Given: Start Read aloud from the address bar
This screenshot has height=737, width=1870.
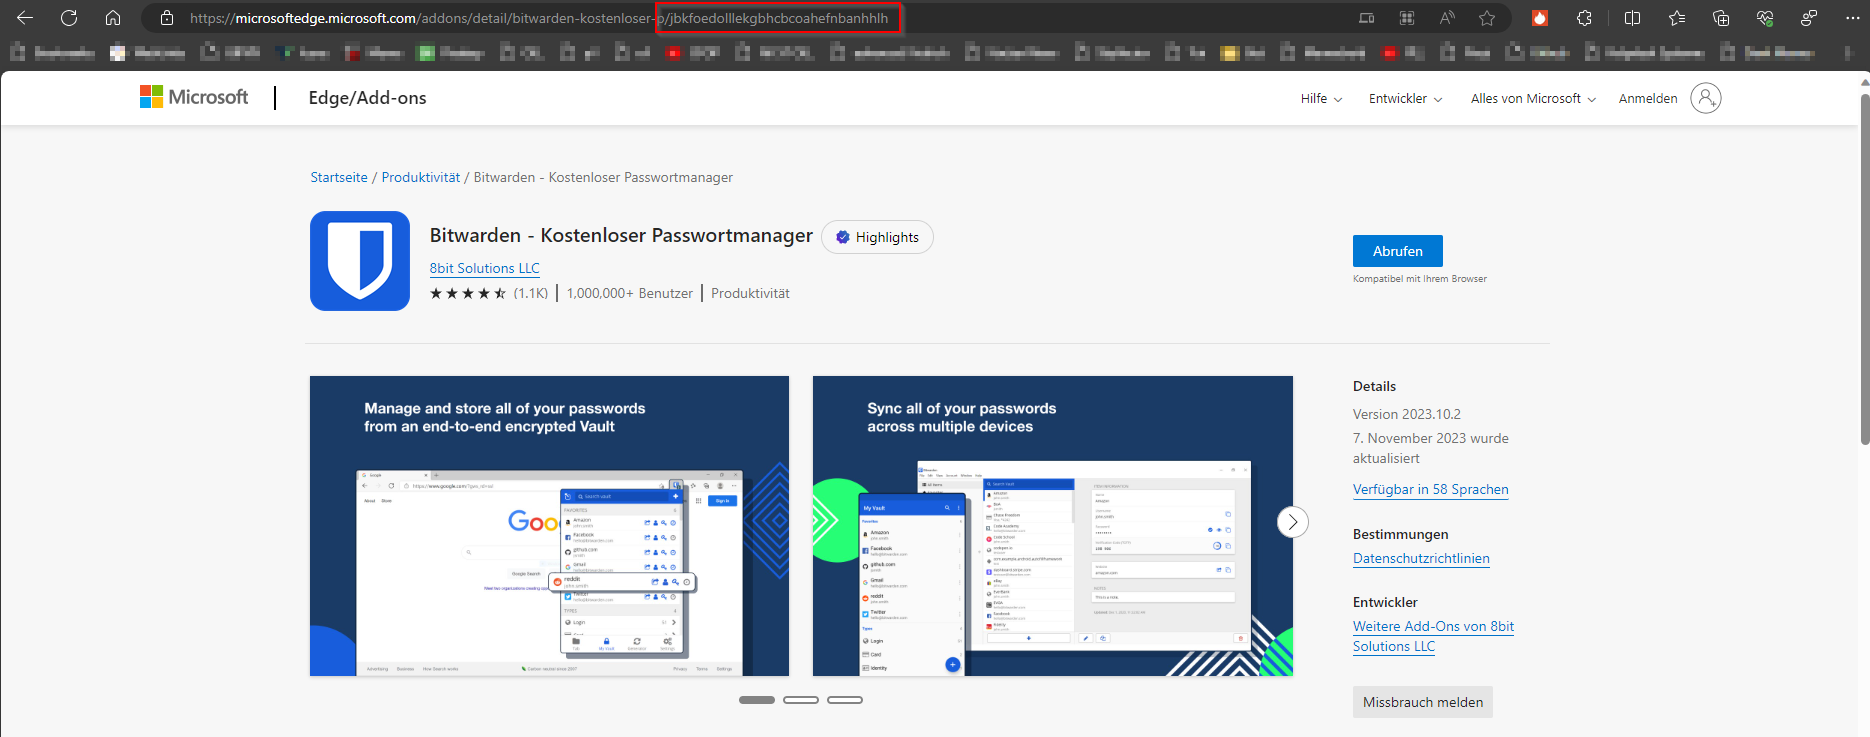Looking at the screenshot, I should click(x=1447, y=18).
